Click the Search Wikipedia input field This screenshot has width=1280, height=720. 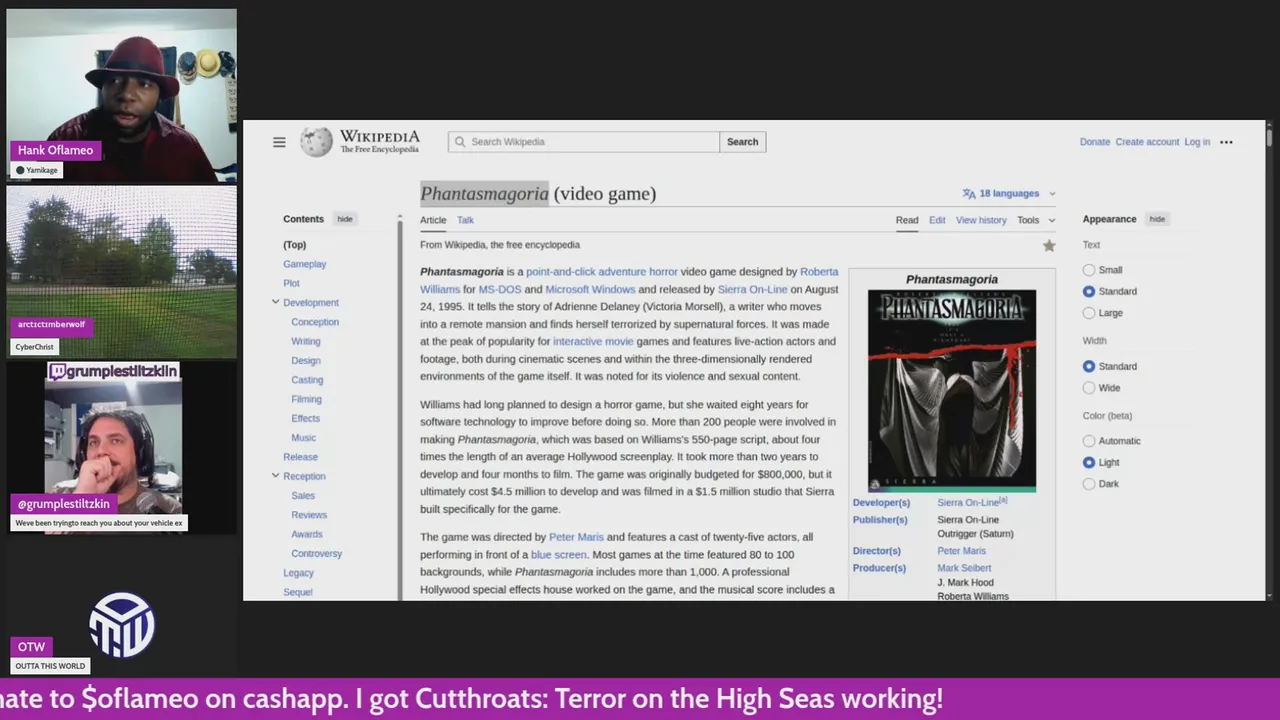(x=584, y=142)
